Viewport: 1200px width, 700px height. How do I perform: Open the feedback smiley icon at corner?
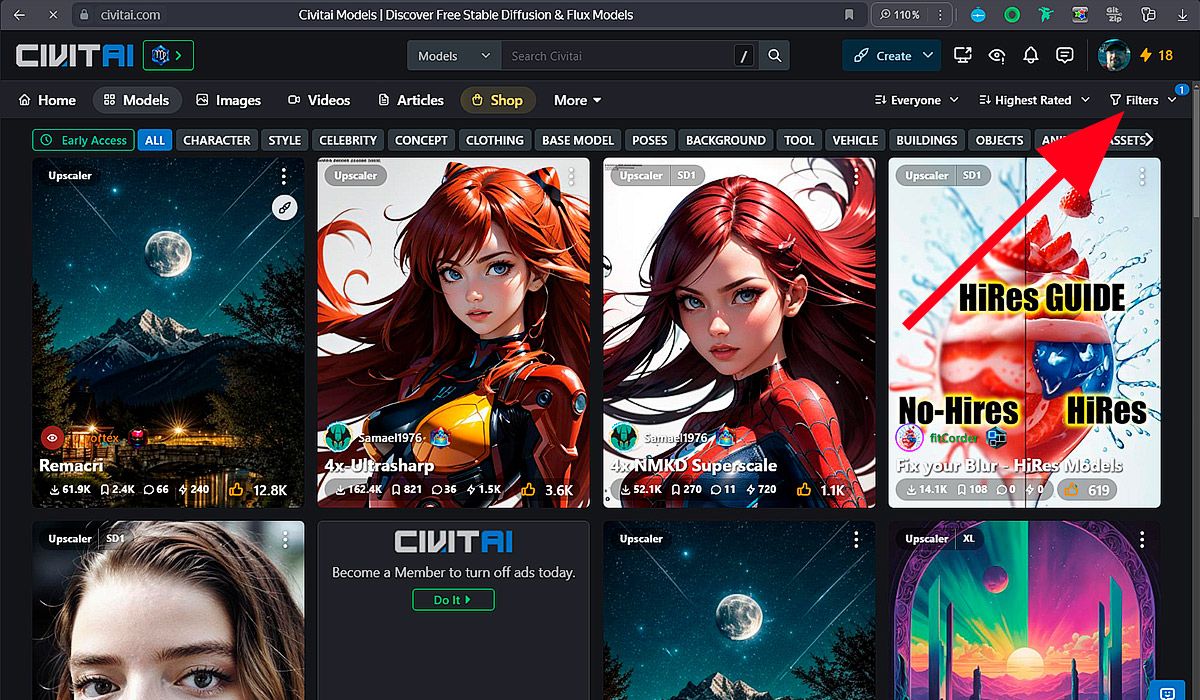[1166, 691]
